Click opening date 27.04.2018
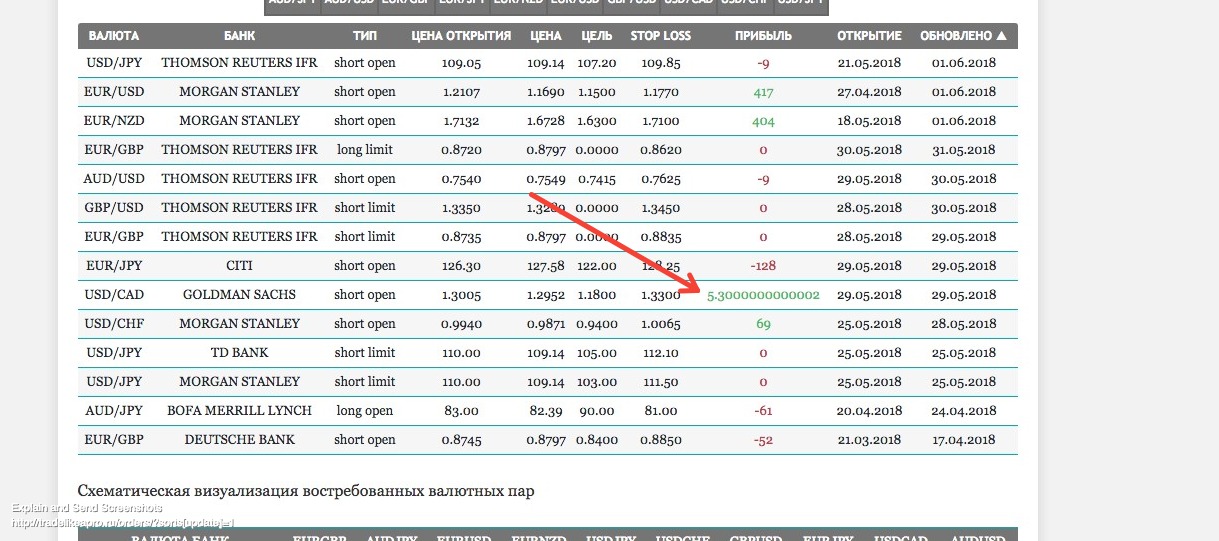1219x541 pixels. click(x=869, y=92)
